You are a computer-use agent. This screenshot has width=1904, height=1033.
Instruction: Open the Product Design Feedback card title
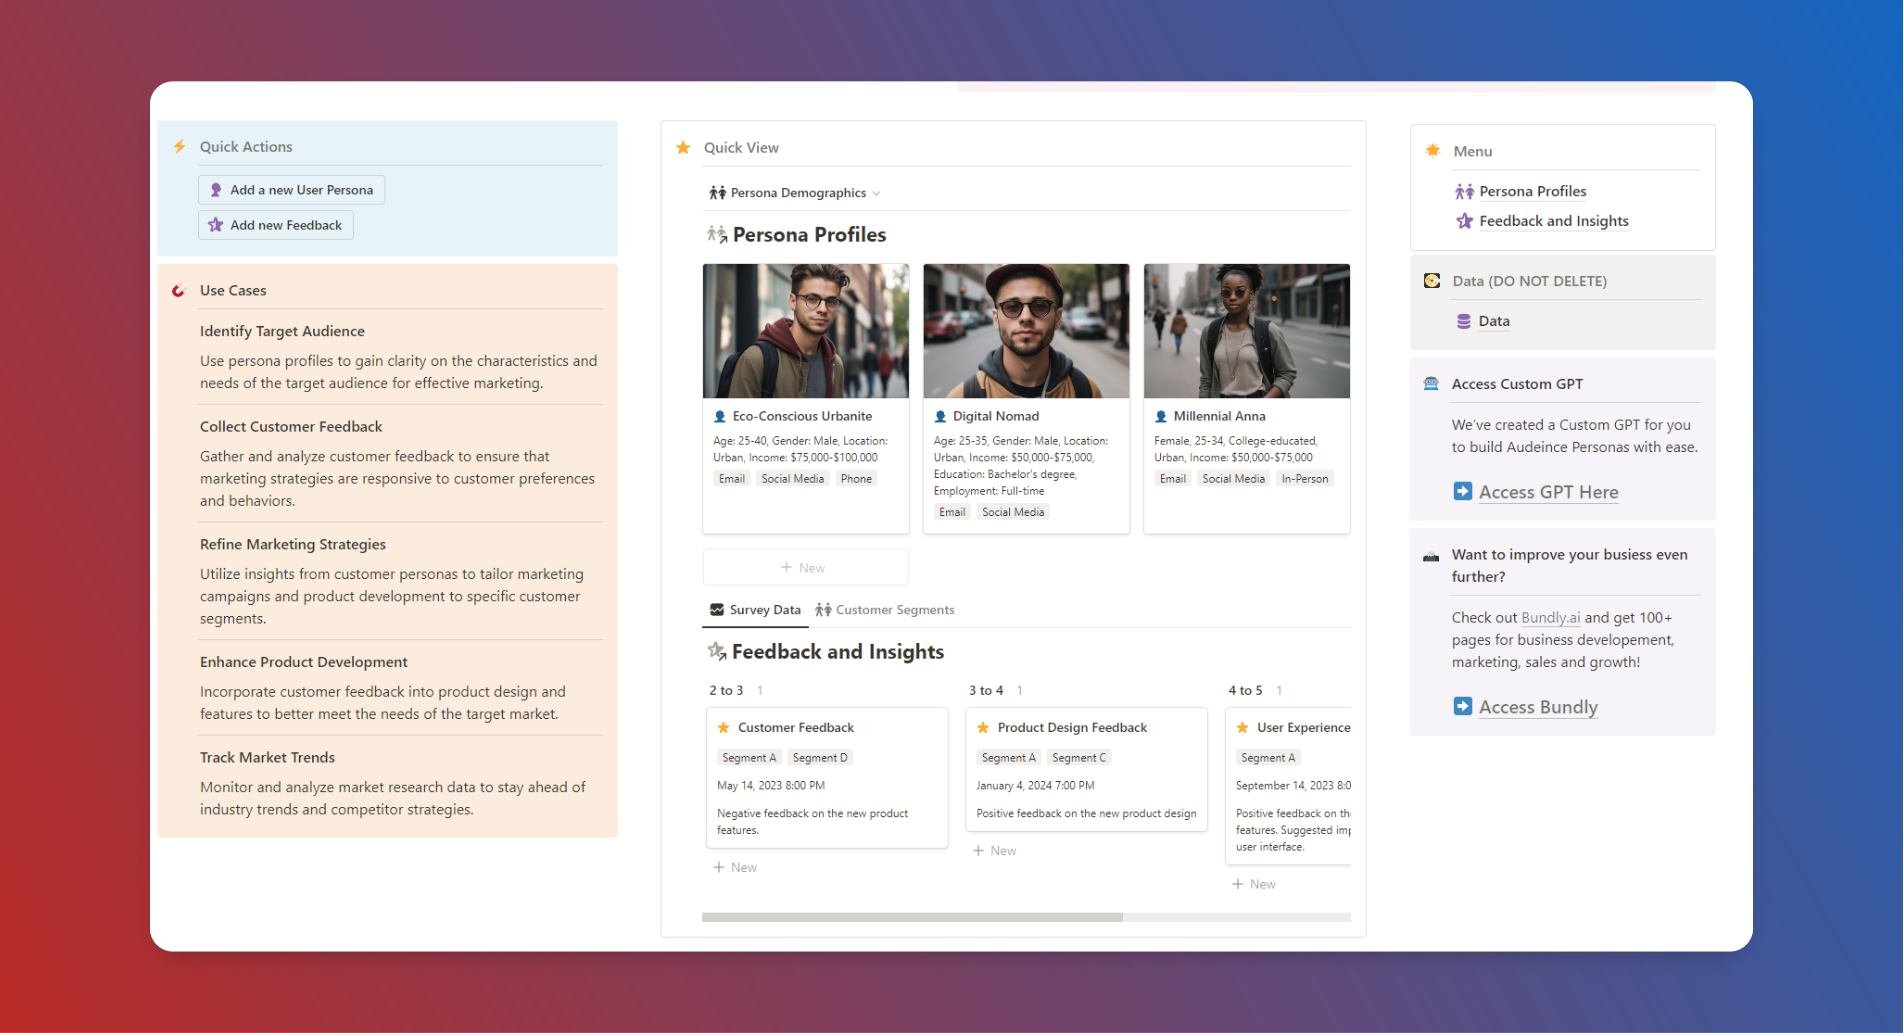click(x=1072, y=728)
